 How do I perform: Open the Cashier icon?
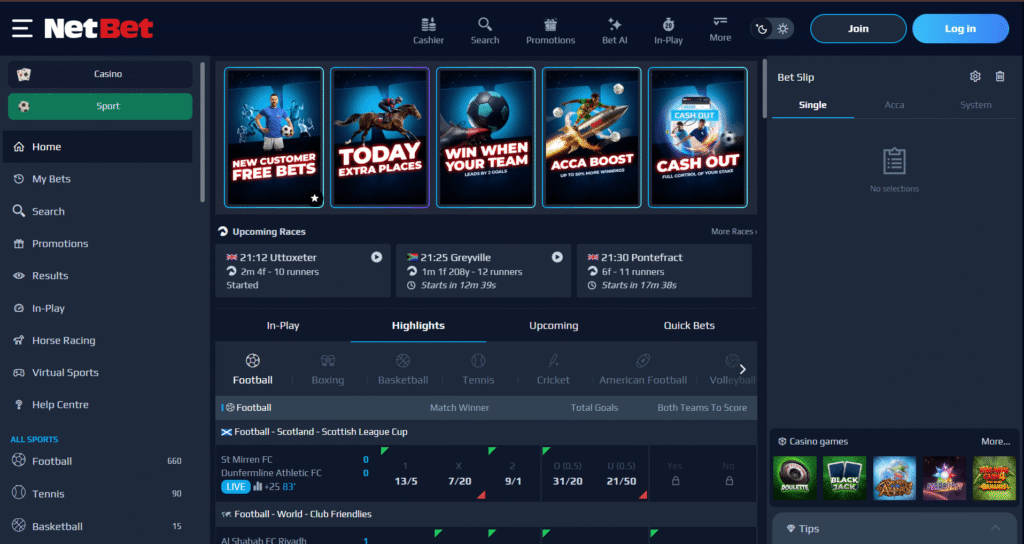coord(428,31)
